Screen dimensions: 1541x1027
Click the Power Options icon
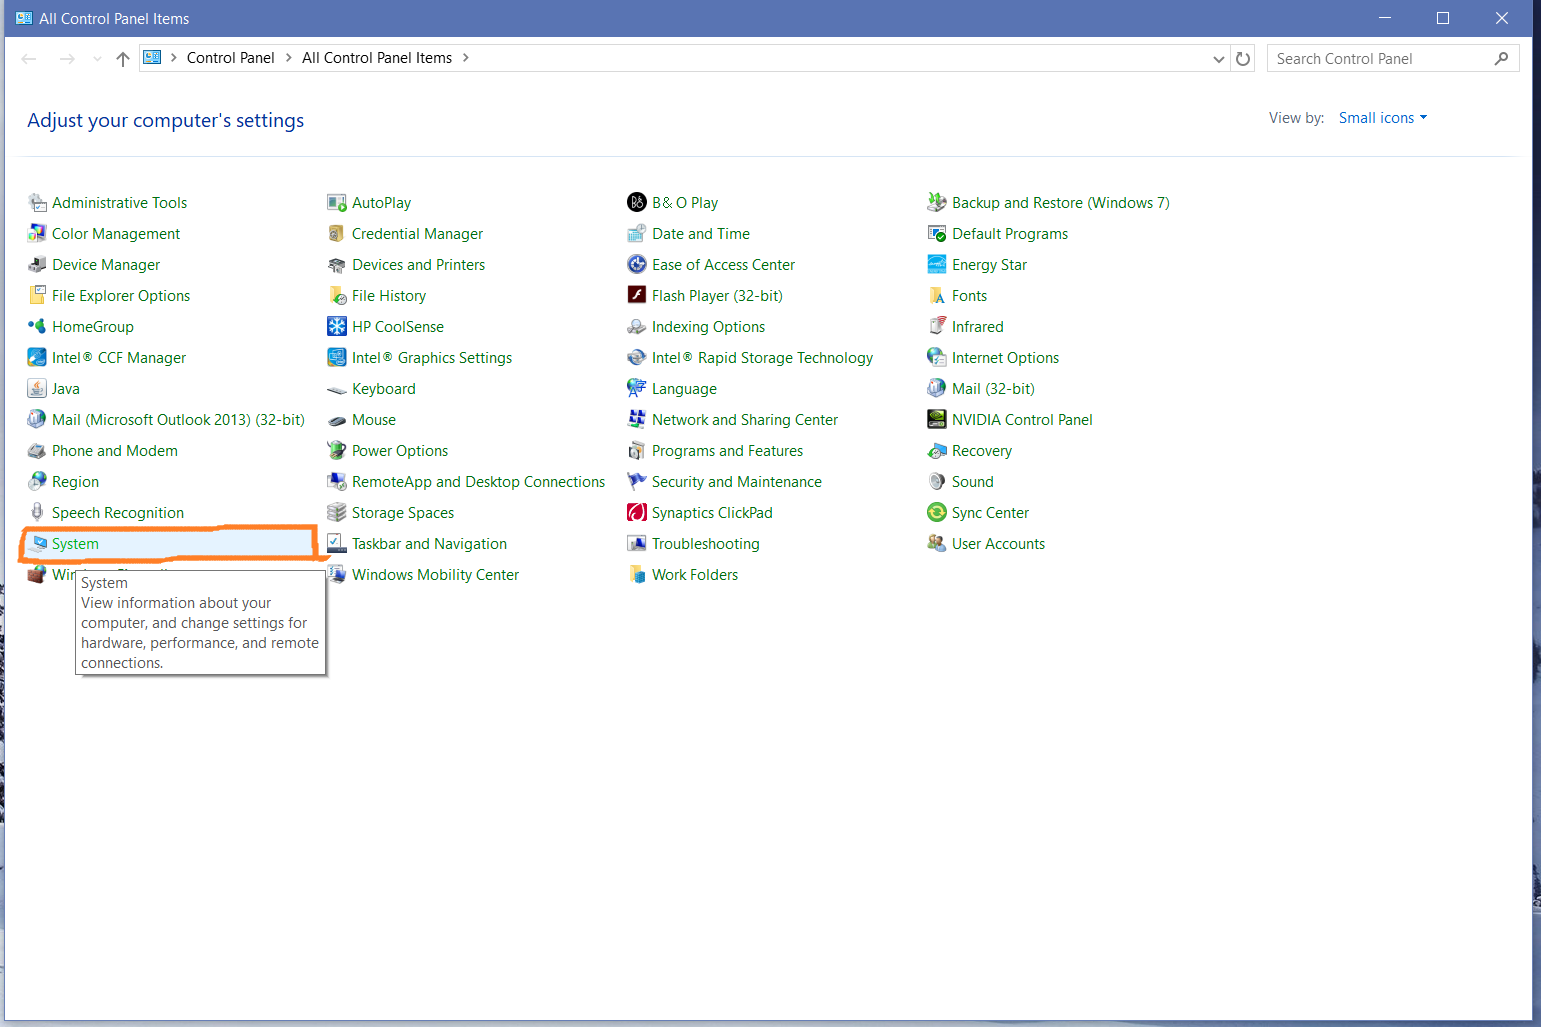(x=337, y=451)
